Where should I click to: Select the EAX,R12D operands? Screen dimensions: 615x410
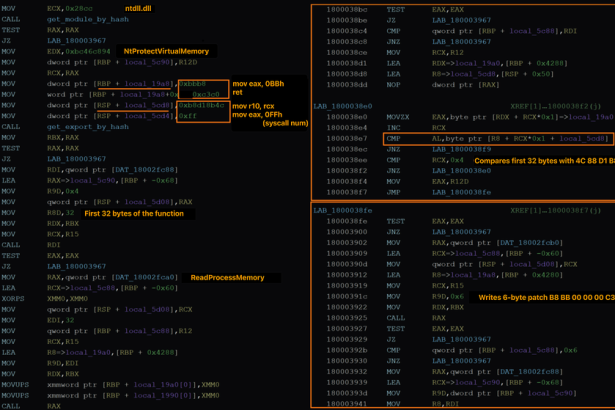tap(450, 182)
